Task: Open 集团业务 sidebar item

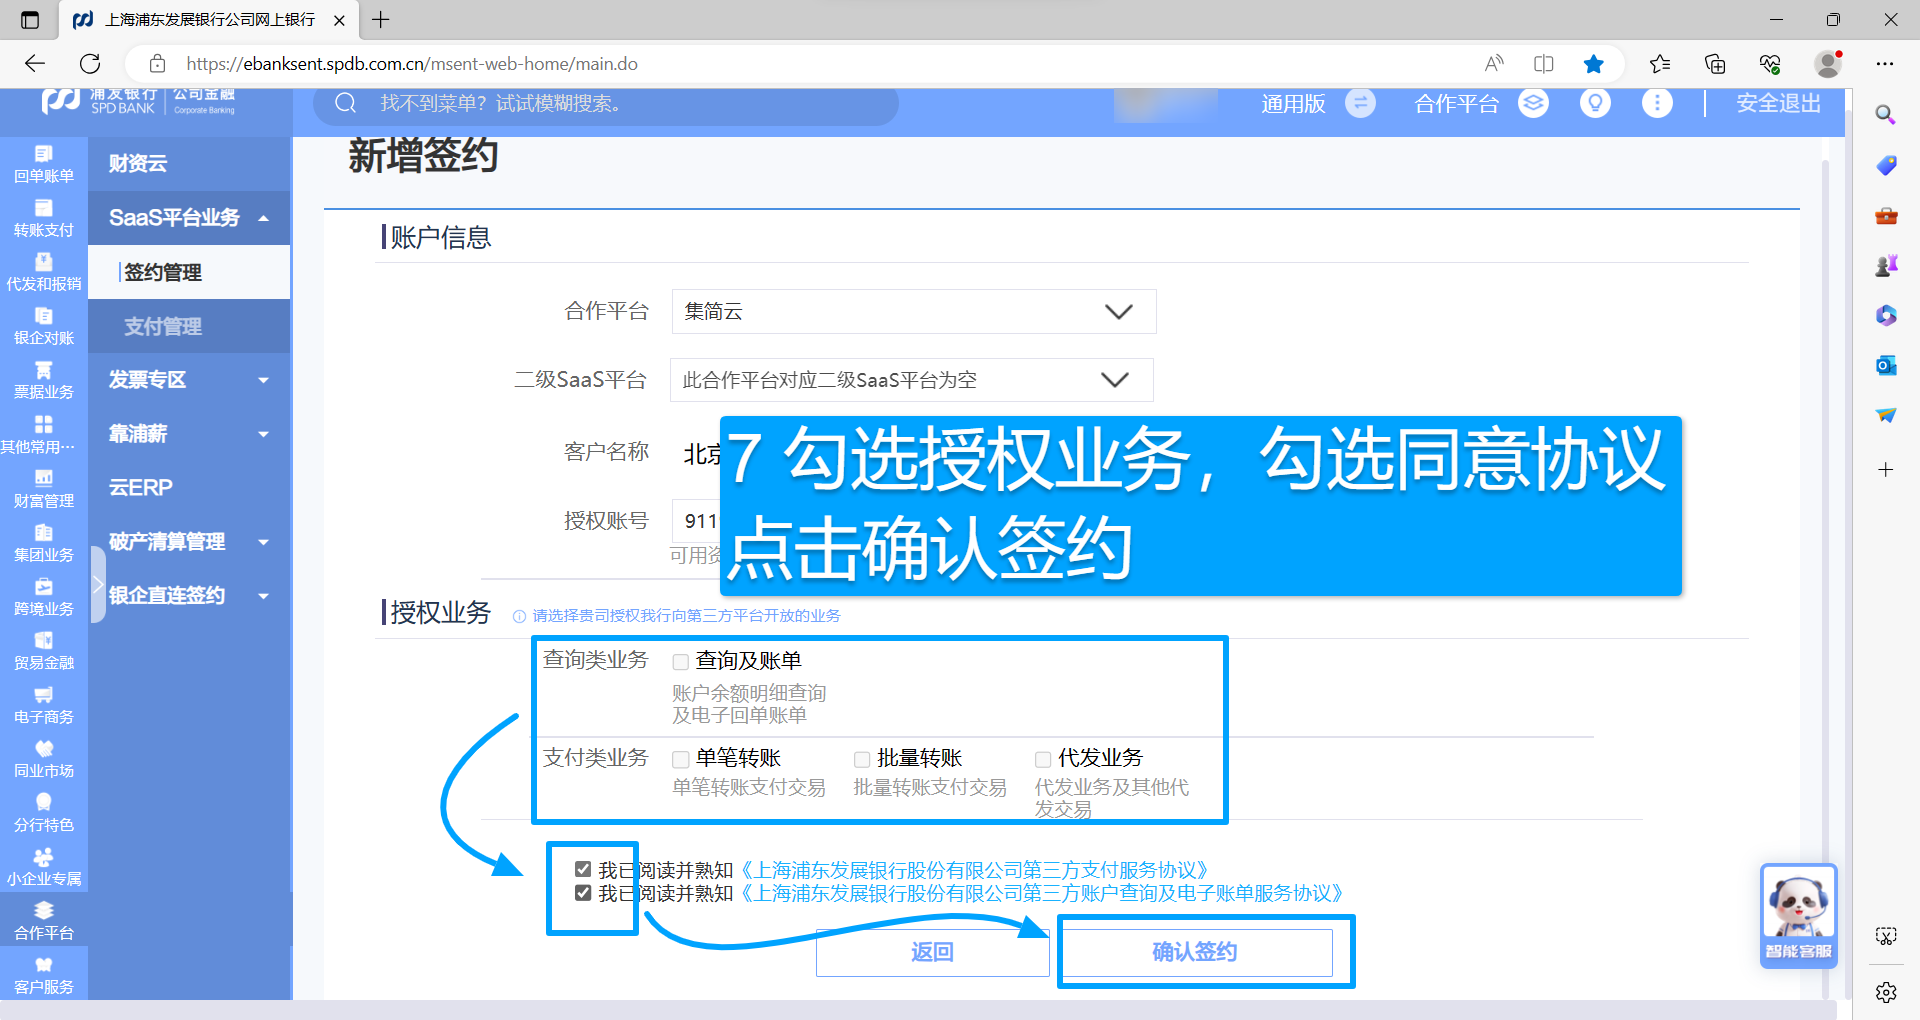Action: 44,542
